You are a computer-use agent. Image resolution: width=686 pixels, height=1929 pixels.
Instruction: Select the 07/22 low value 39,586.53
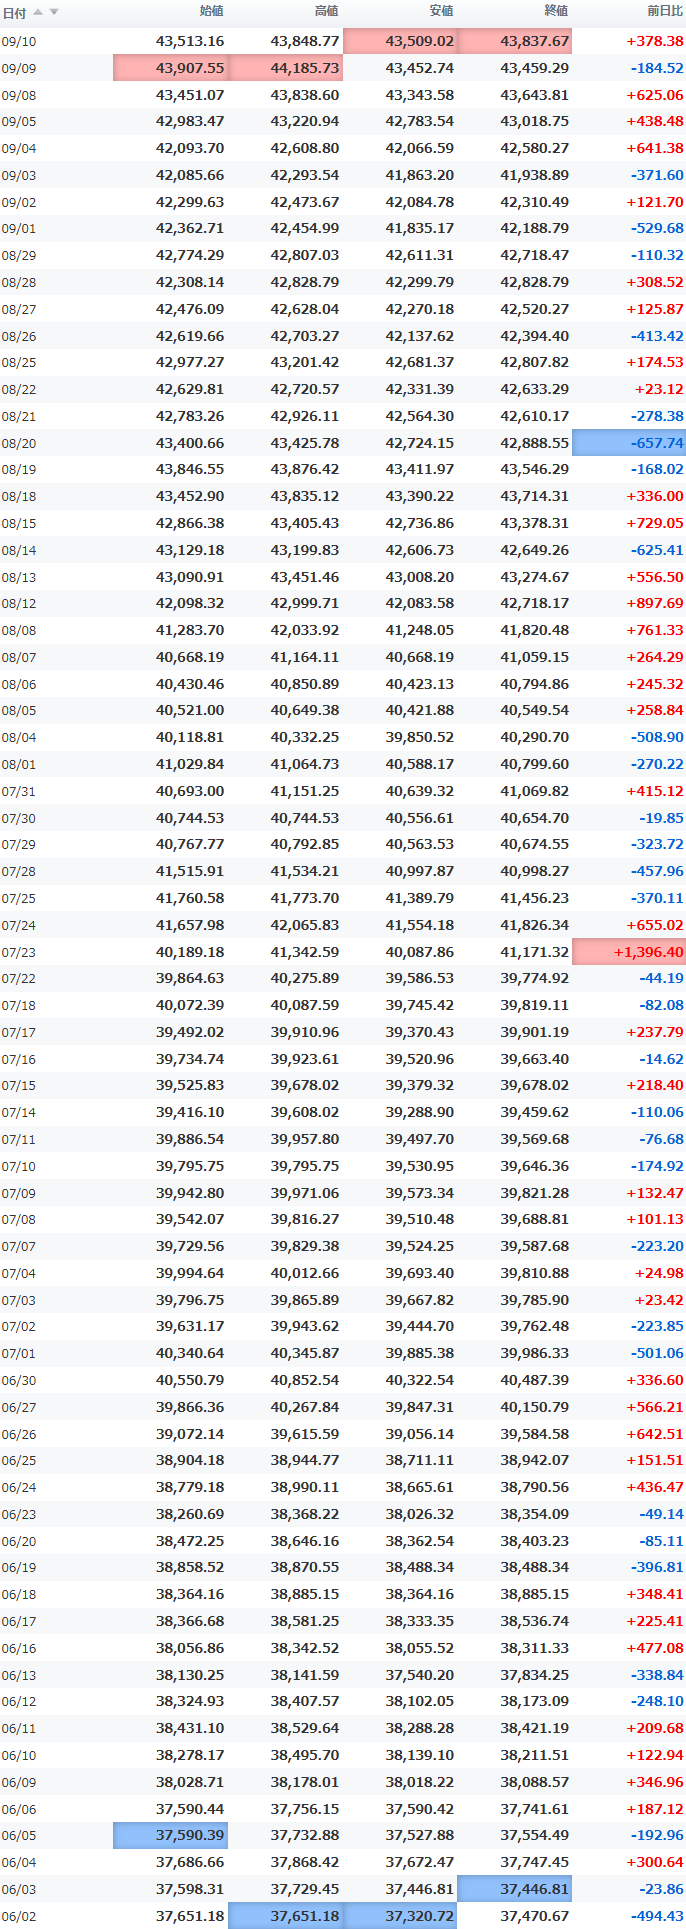pyautogui.click(x=420, y=979)
